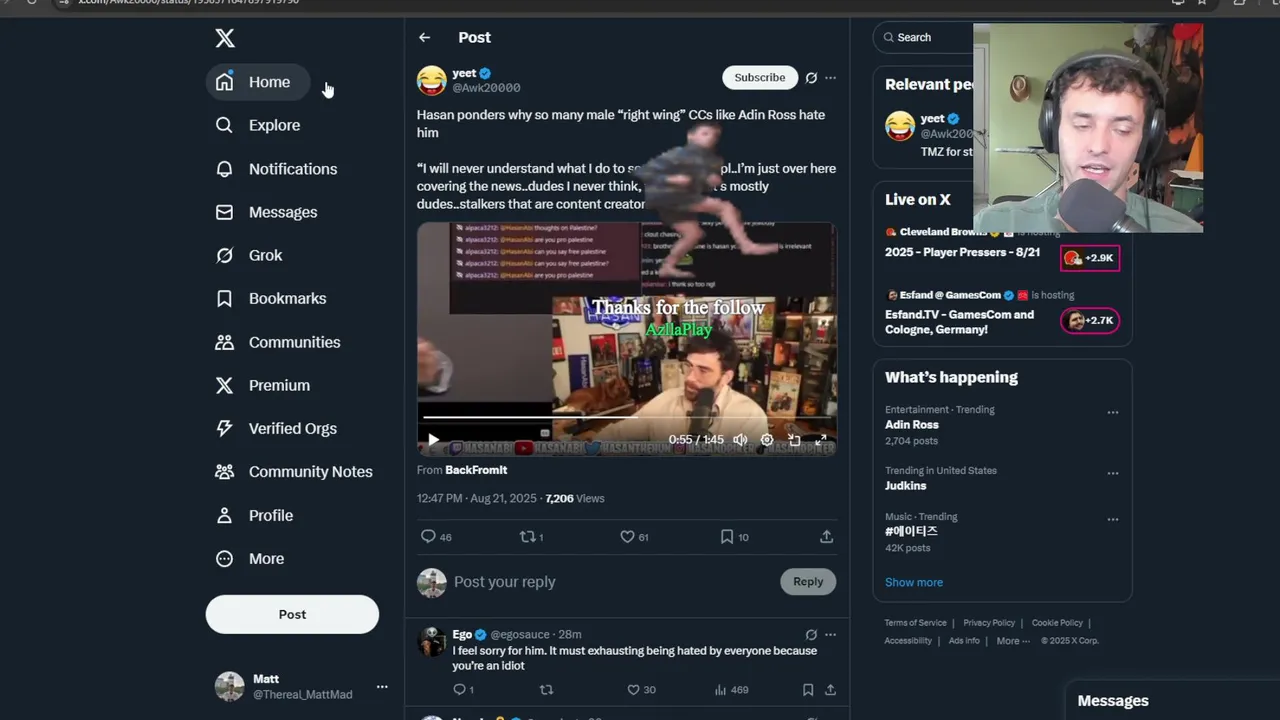Open the Privacy Policy footer link
Image resolution: width=1280 pixels, height=720 pixels.
(989, 623)
